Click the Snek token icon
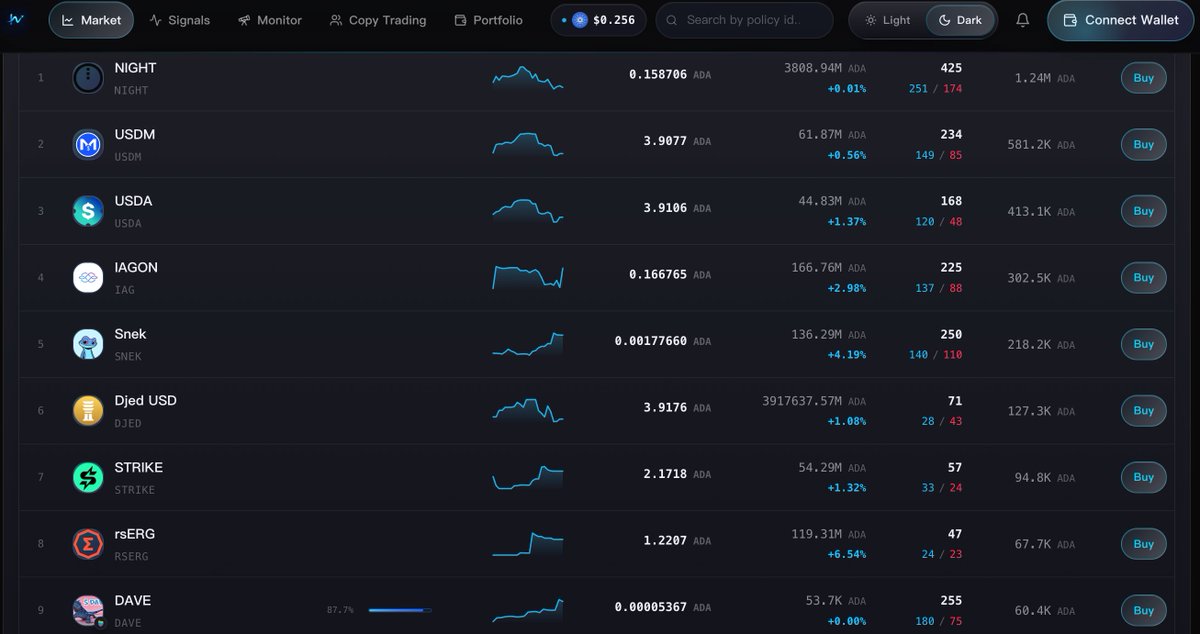The width and height of the screenshot is (1200, 634). coord(88,344)
